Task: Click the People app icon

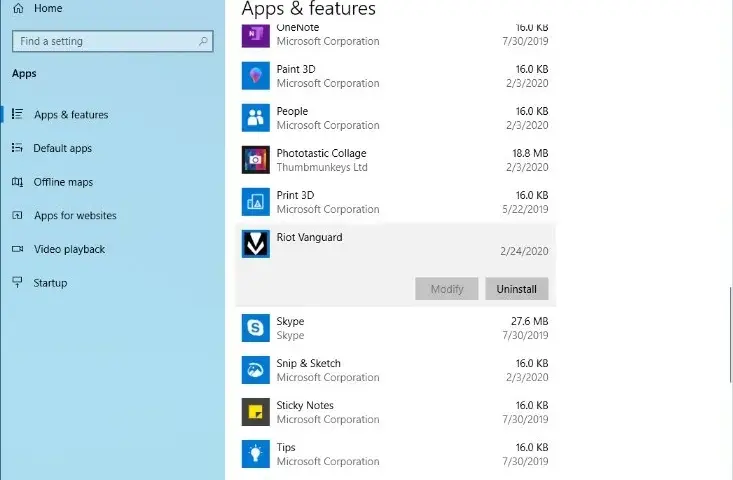Action: pyautogui.click(x=255, y=118)
